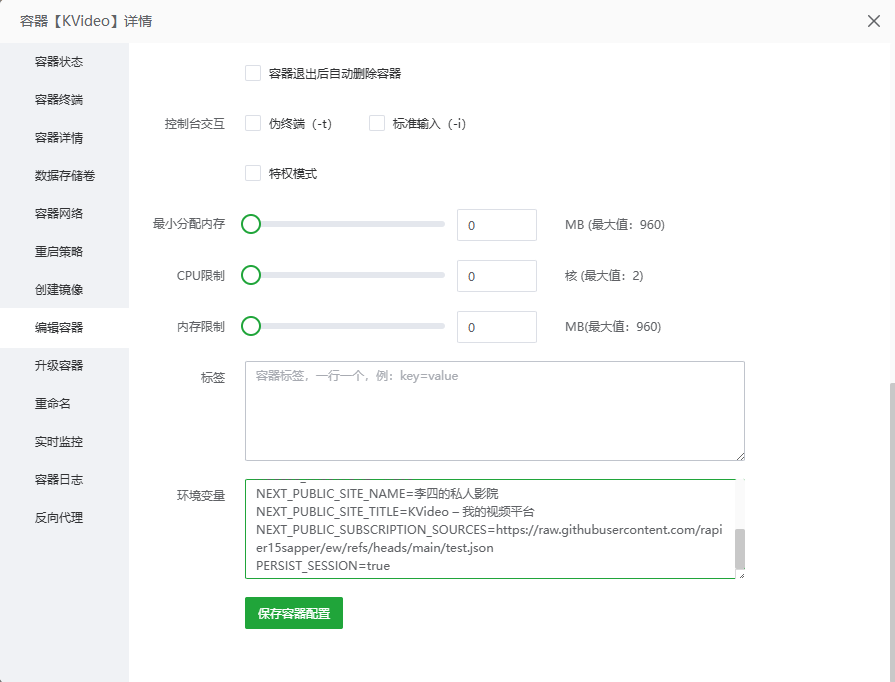
Task: Enable auto-delete container after exit checkbox
Action: point(253,73)
